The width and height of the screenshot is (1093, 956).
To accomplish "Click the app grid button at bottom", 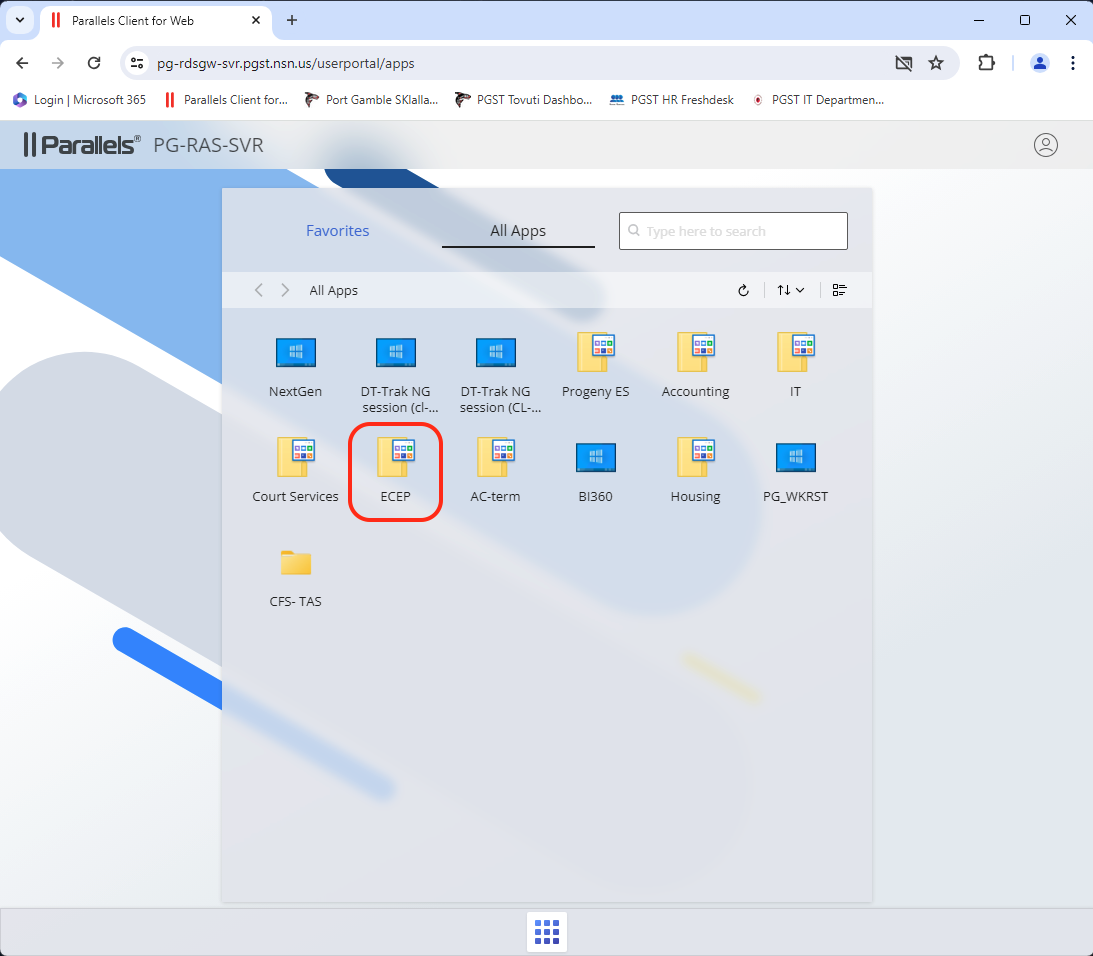I will click(546, 932).
